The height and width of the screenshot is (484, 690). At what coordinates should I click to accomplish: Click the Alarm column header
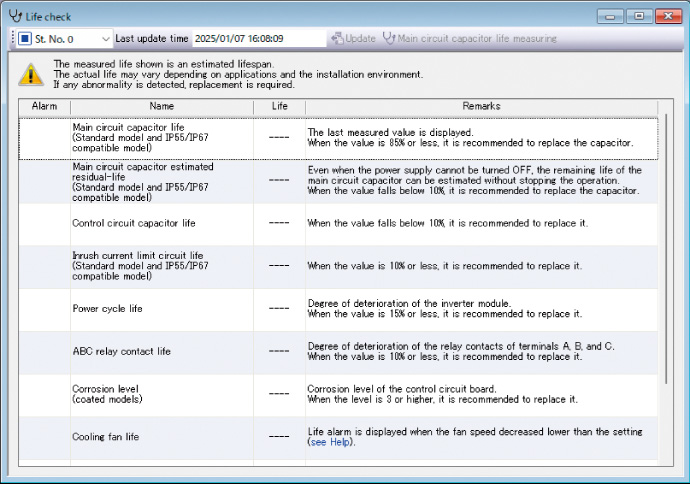tap(44, 106)
